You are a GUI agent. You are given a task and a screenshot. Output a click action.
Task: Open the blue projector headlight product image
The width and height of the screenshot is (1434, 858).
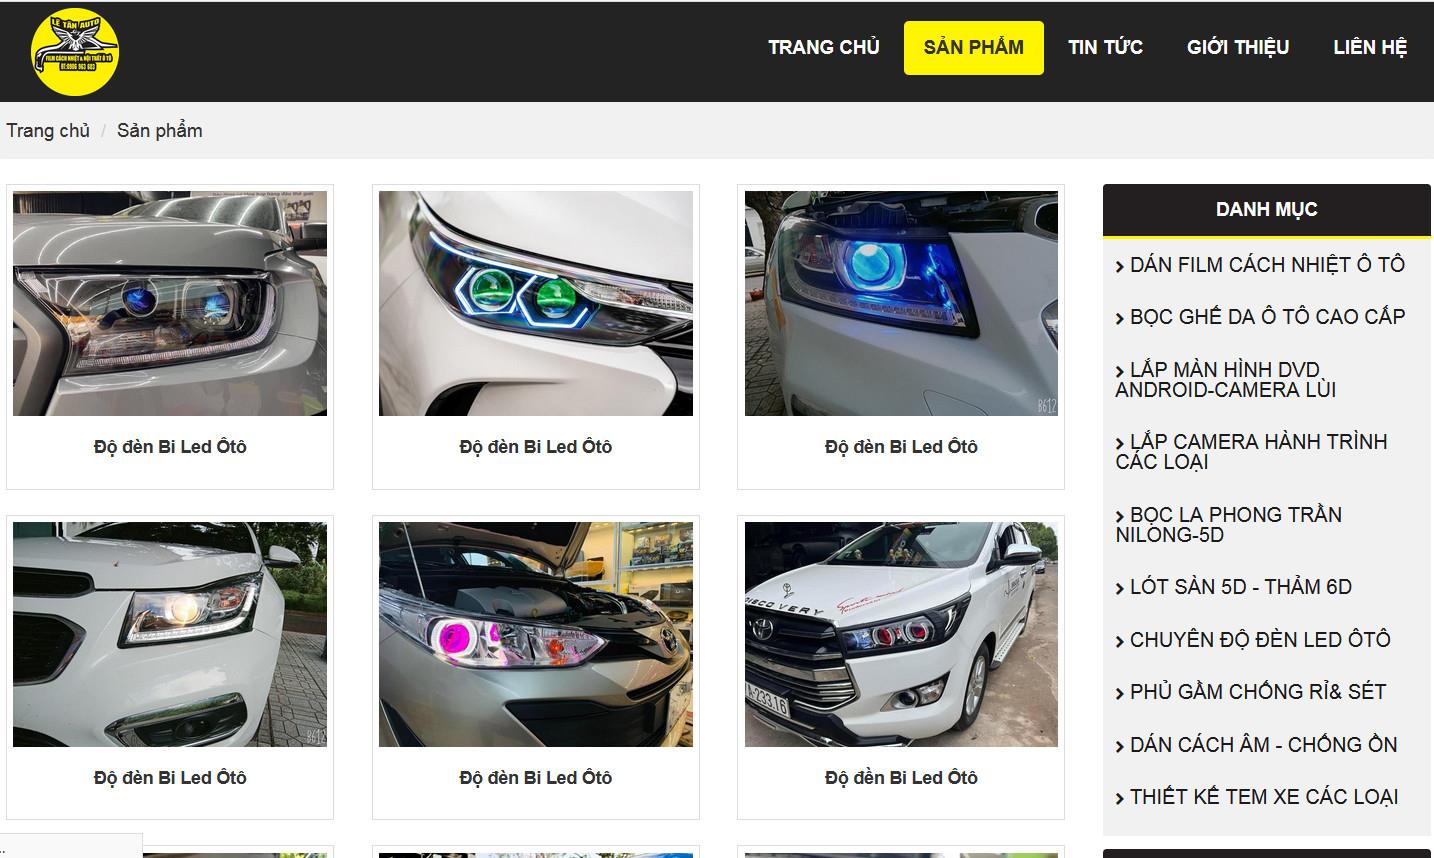click(901, 304)
